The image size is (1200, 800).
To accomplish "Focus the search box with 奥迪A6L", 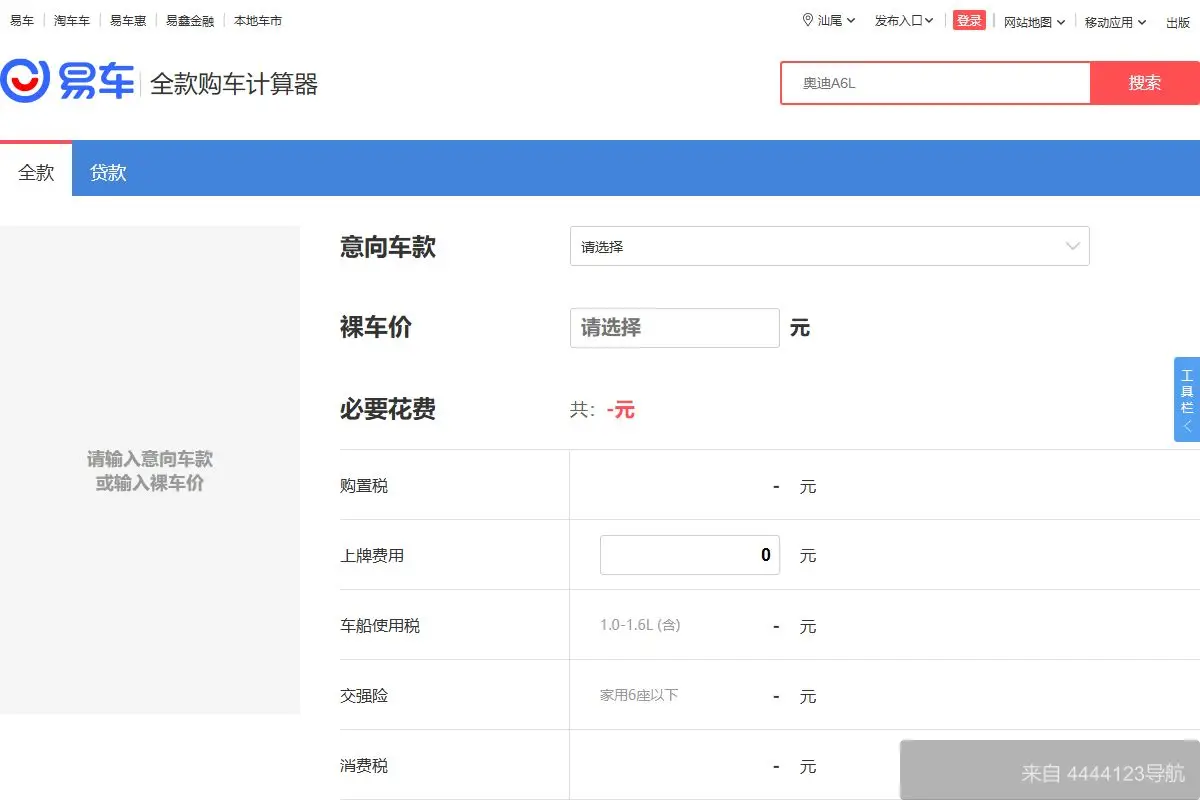I will click(x=935, y=83).
